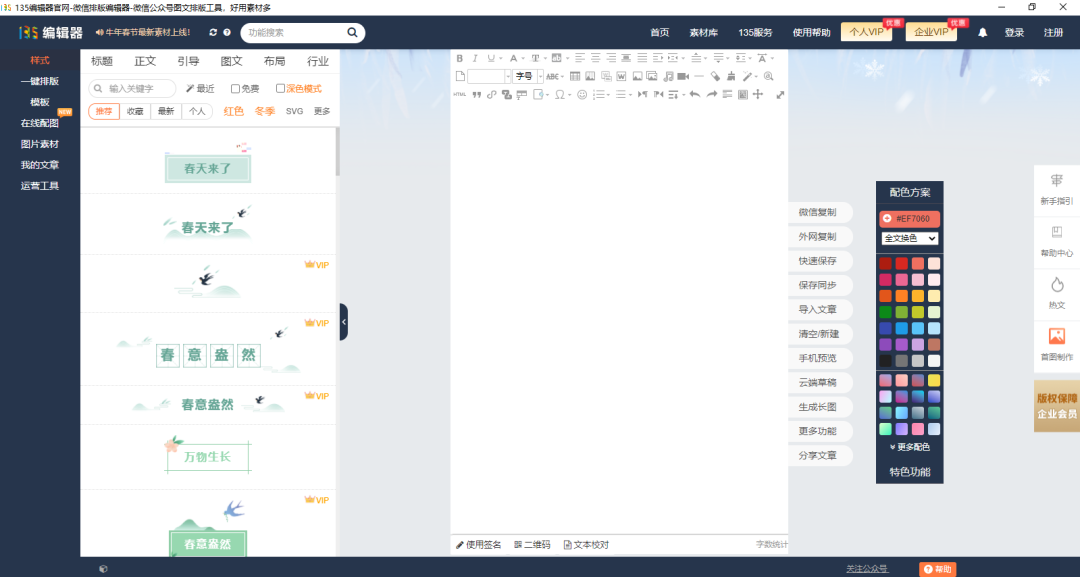Screen dimensions: 1080x577
Task: Expand the editor to fullscreen
Action: (x=780, y=95)
